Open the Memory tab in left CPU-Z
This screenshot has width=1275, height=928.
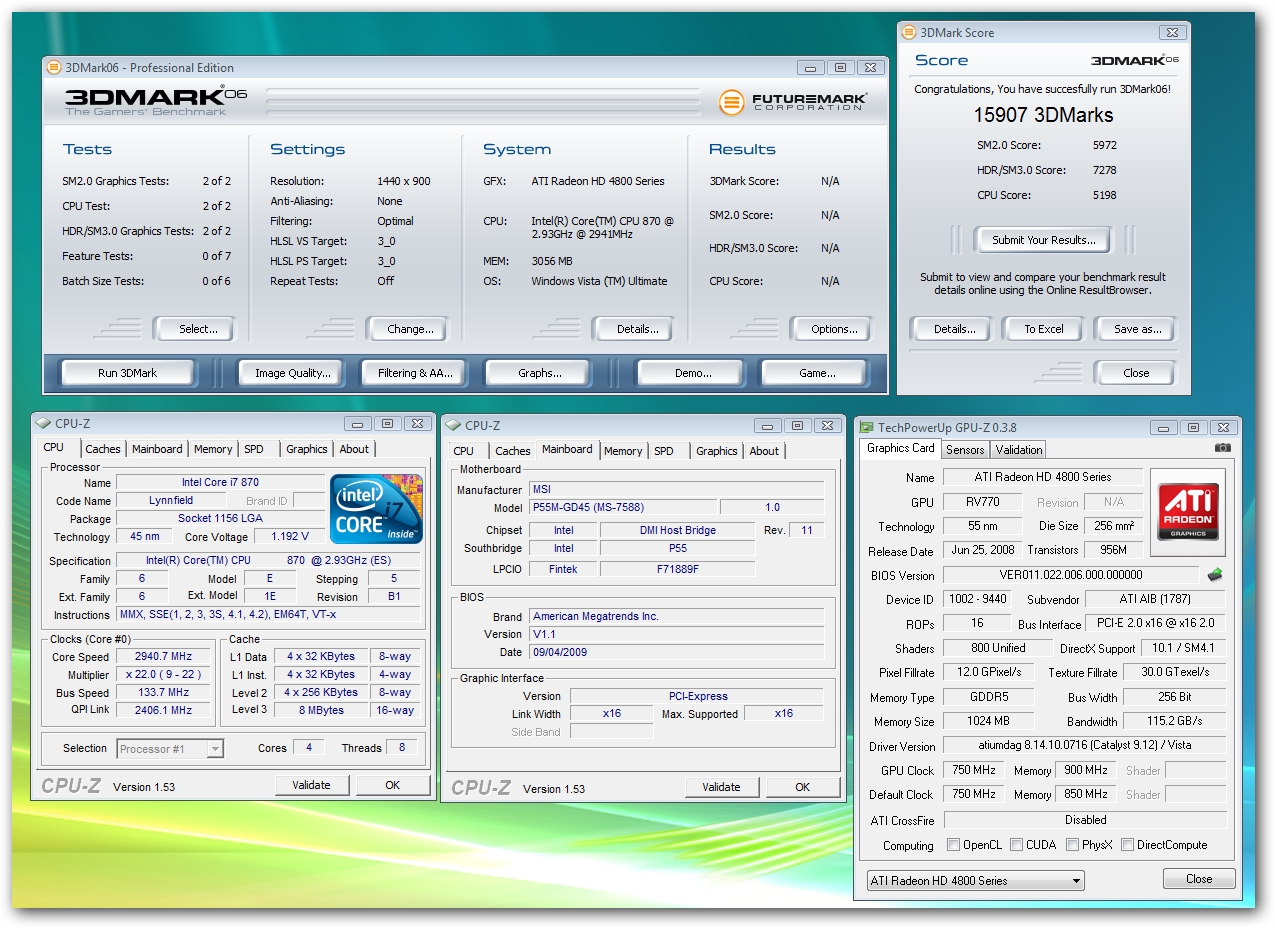click(x=213, y=450)
